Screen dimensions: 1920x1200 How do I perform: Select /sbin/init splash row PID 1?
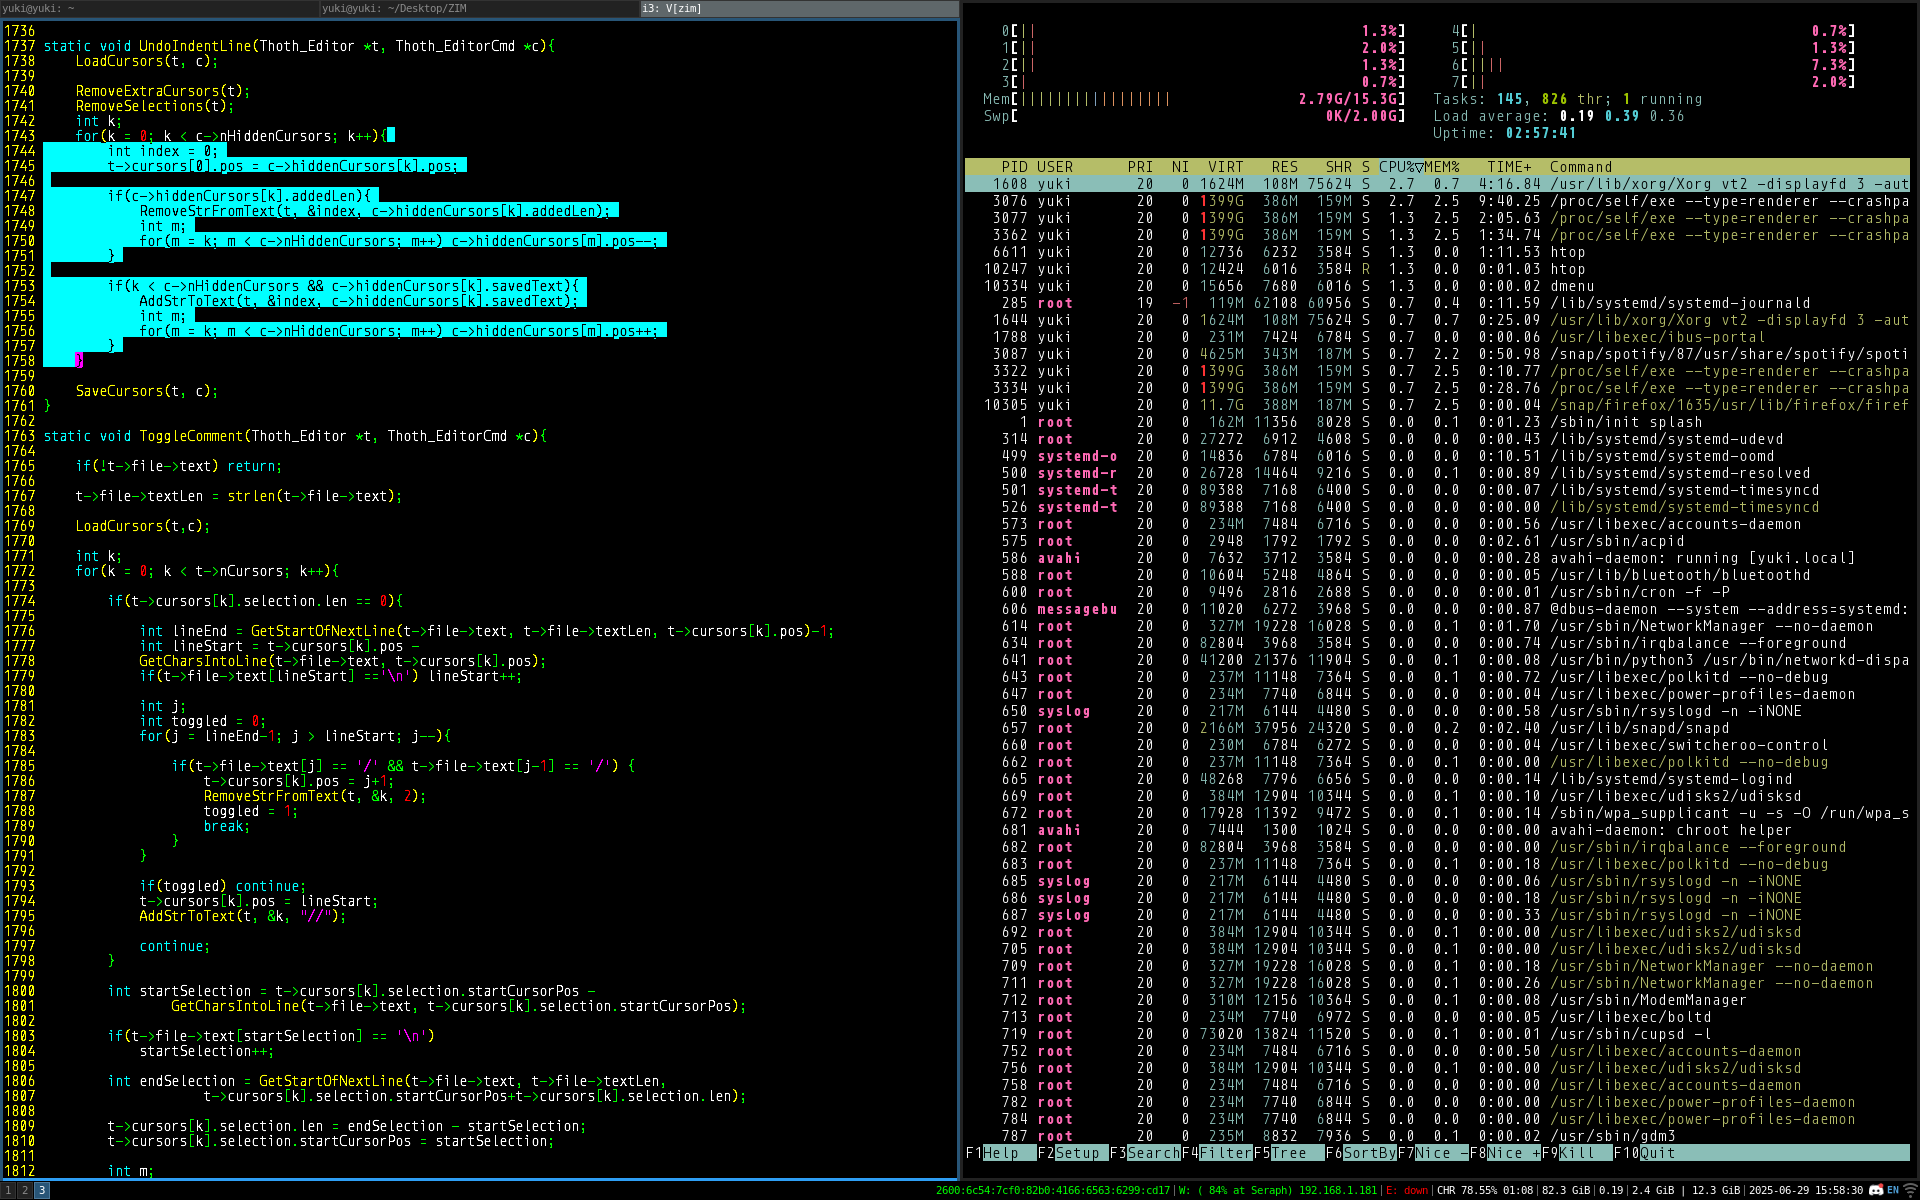1437,422
